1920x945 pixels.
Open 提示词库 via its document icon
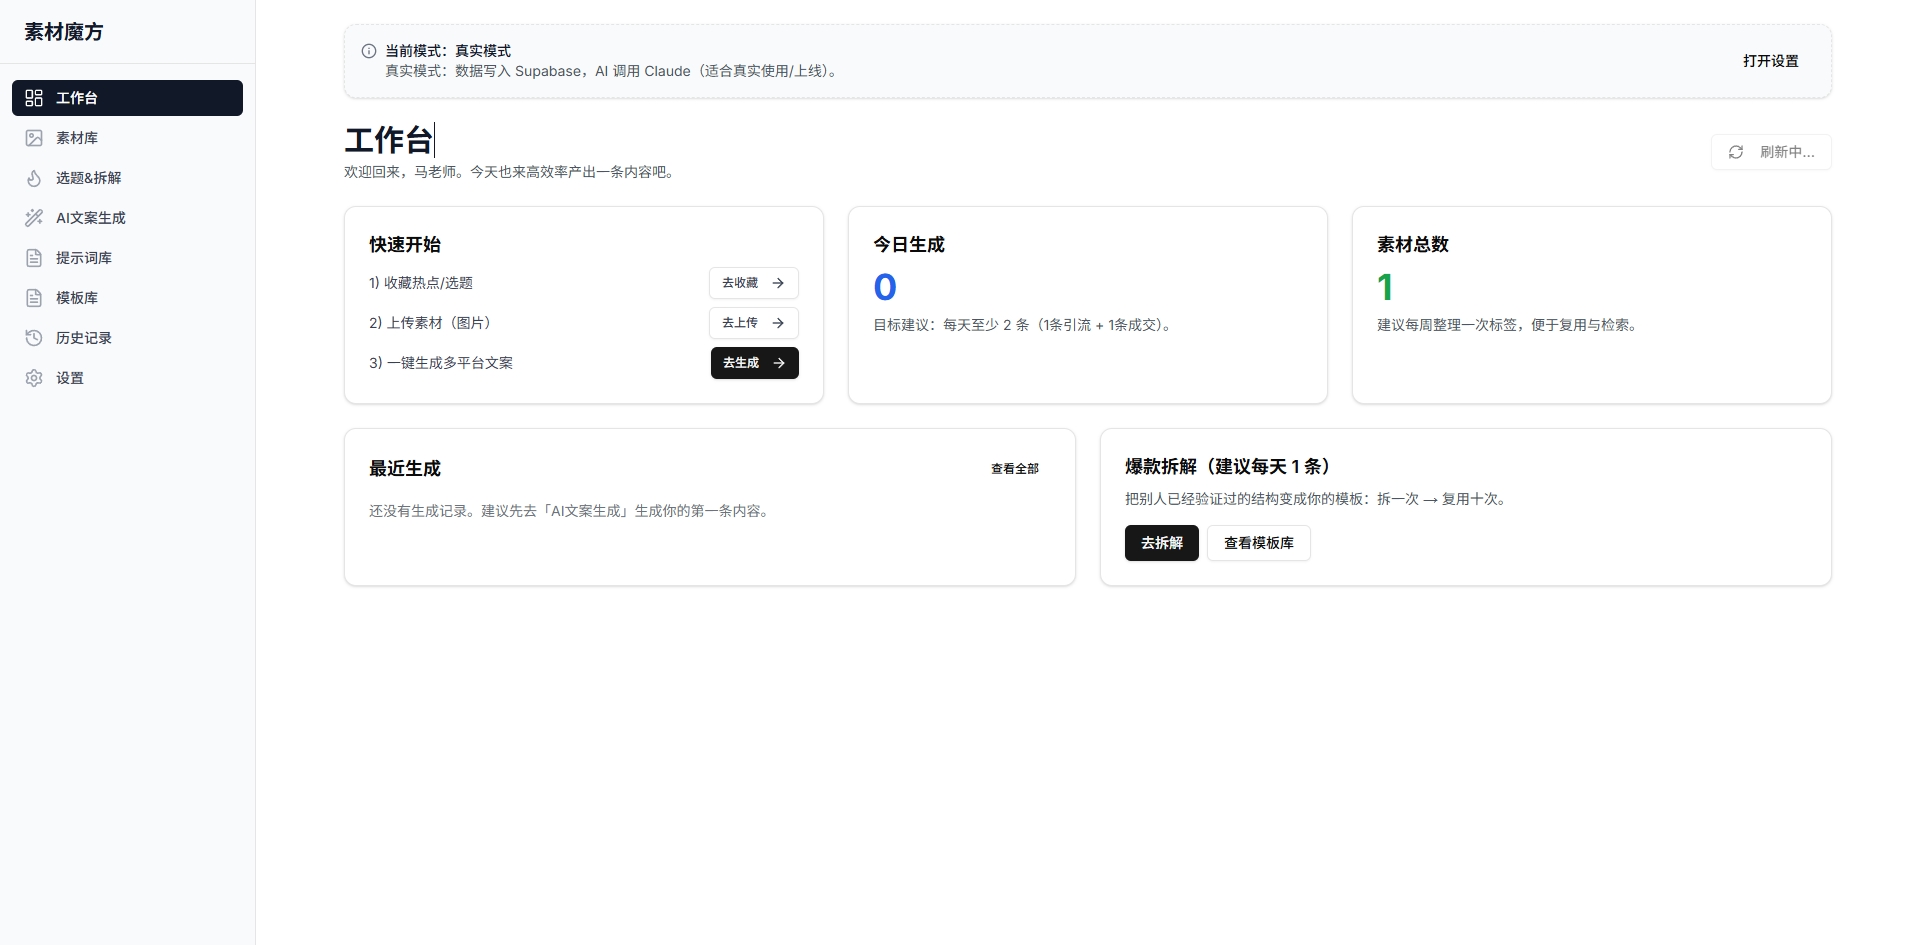click(34, 258)
